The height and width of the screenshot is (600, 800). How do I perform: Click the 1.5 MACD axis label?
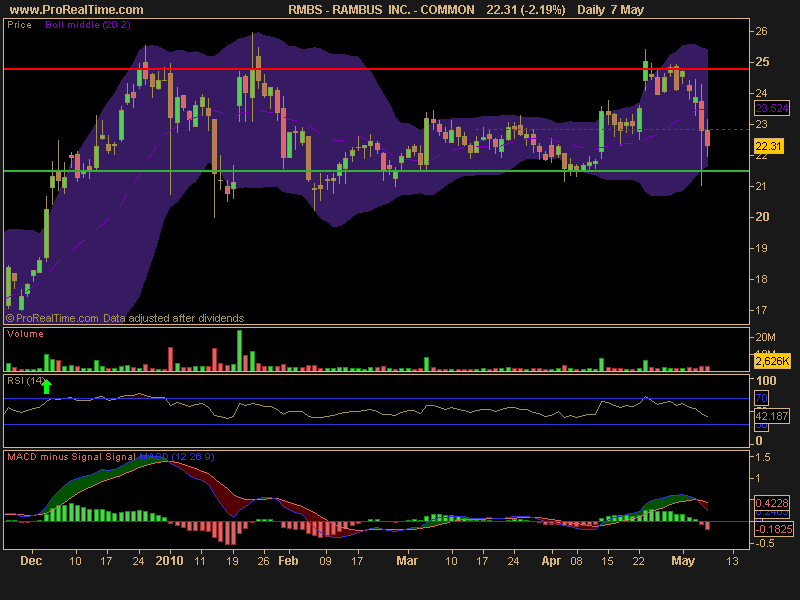(x=763, y=457)
